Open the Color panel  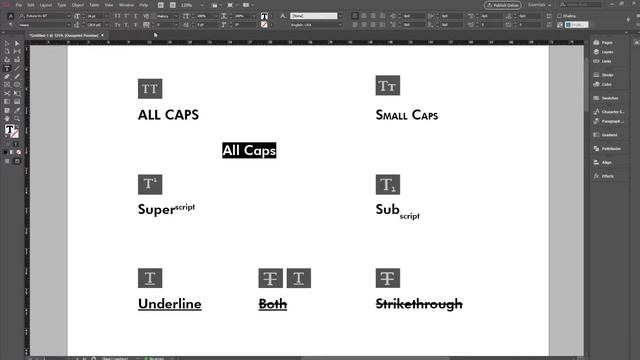(603, 84)
